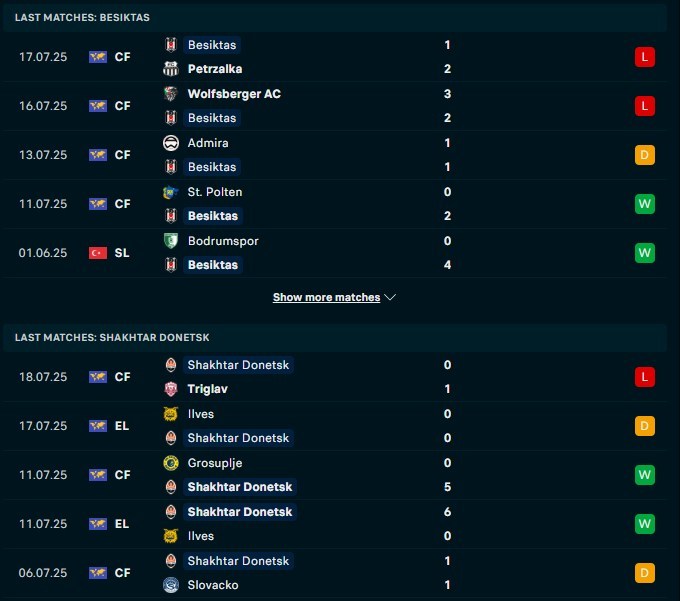Screen dimensions: 680x601
Task: Open the Wolfsberger AC team link
Action: pyautogui.click(x=234, y=94)
